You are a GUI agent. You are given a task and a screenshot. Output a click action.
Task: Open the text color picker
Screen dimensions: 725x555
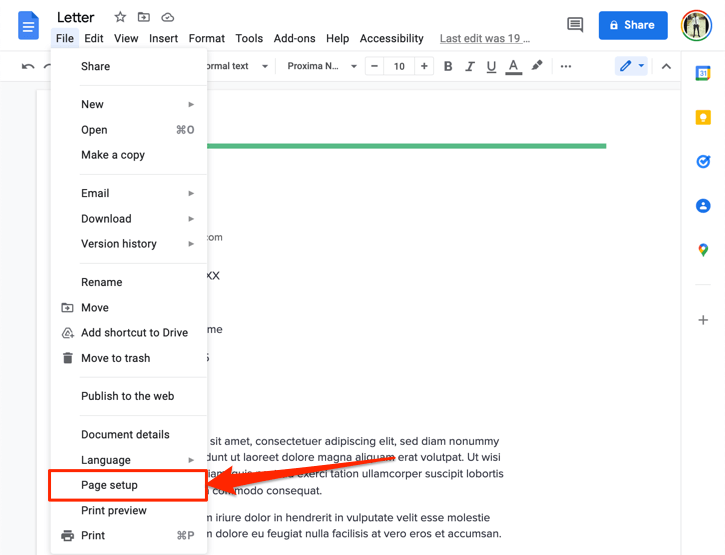(x=513, y=67)
